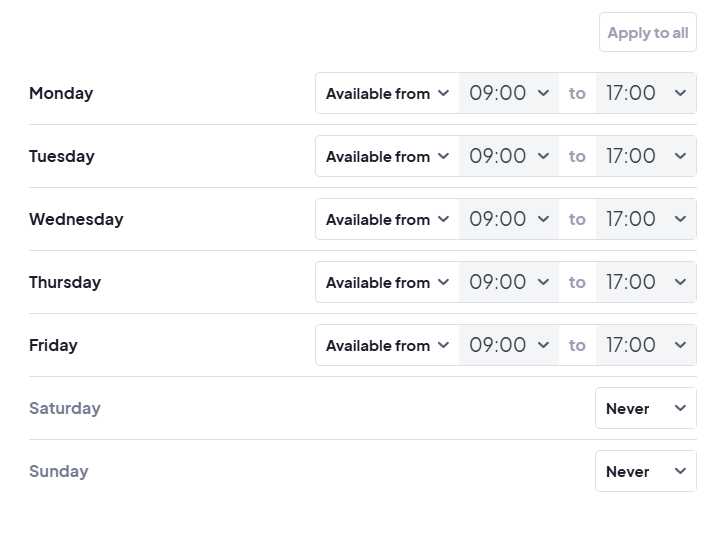Select Wednesday's 09:00 start time

click(x=509, y=220)
